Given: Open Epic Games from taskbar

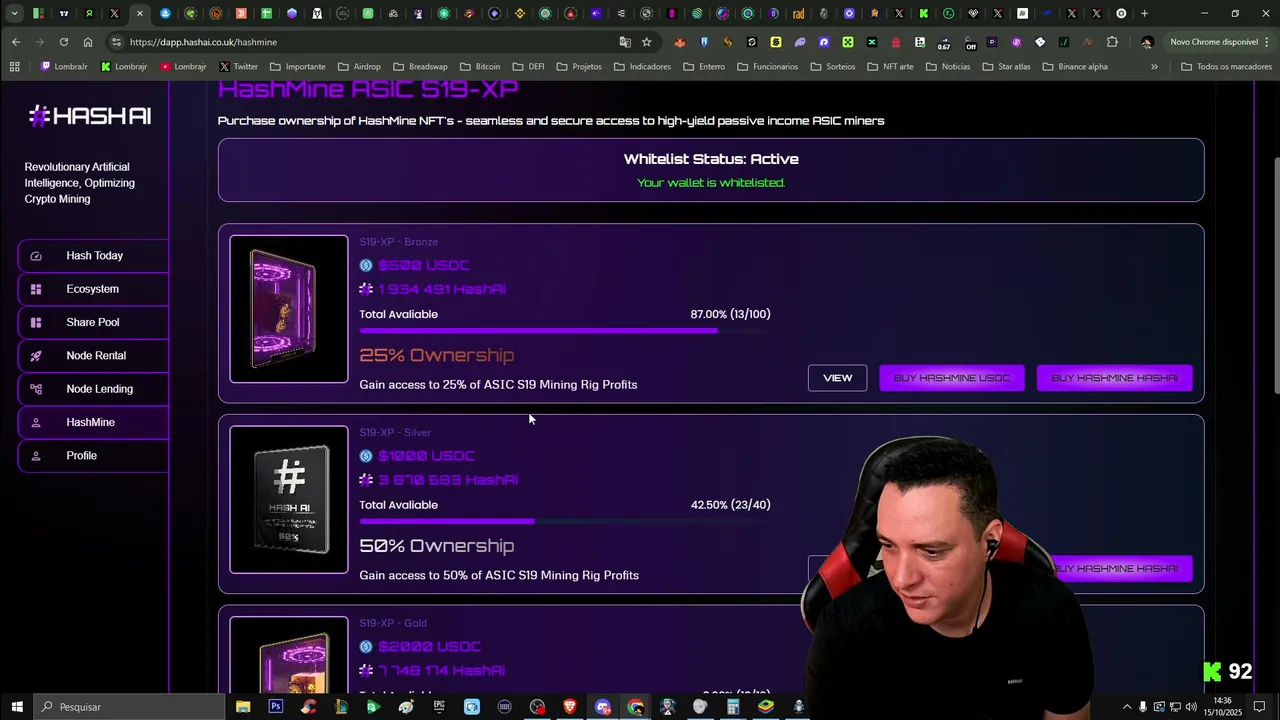Looking at the screenshot, I should tap(439, 707).
